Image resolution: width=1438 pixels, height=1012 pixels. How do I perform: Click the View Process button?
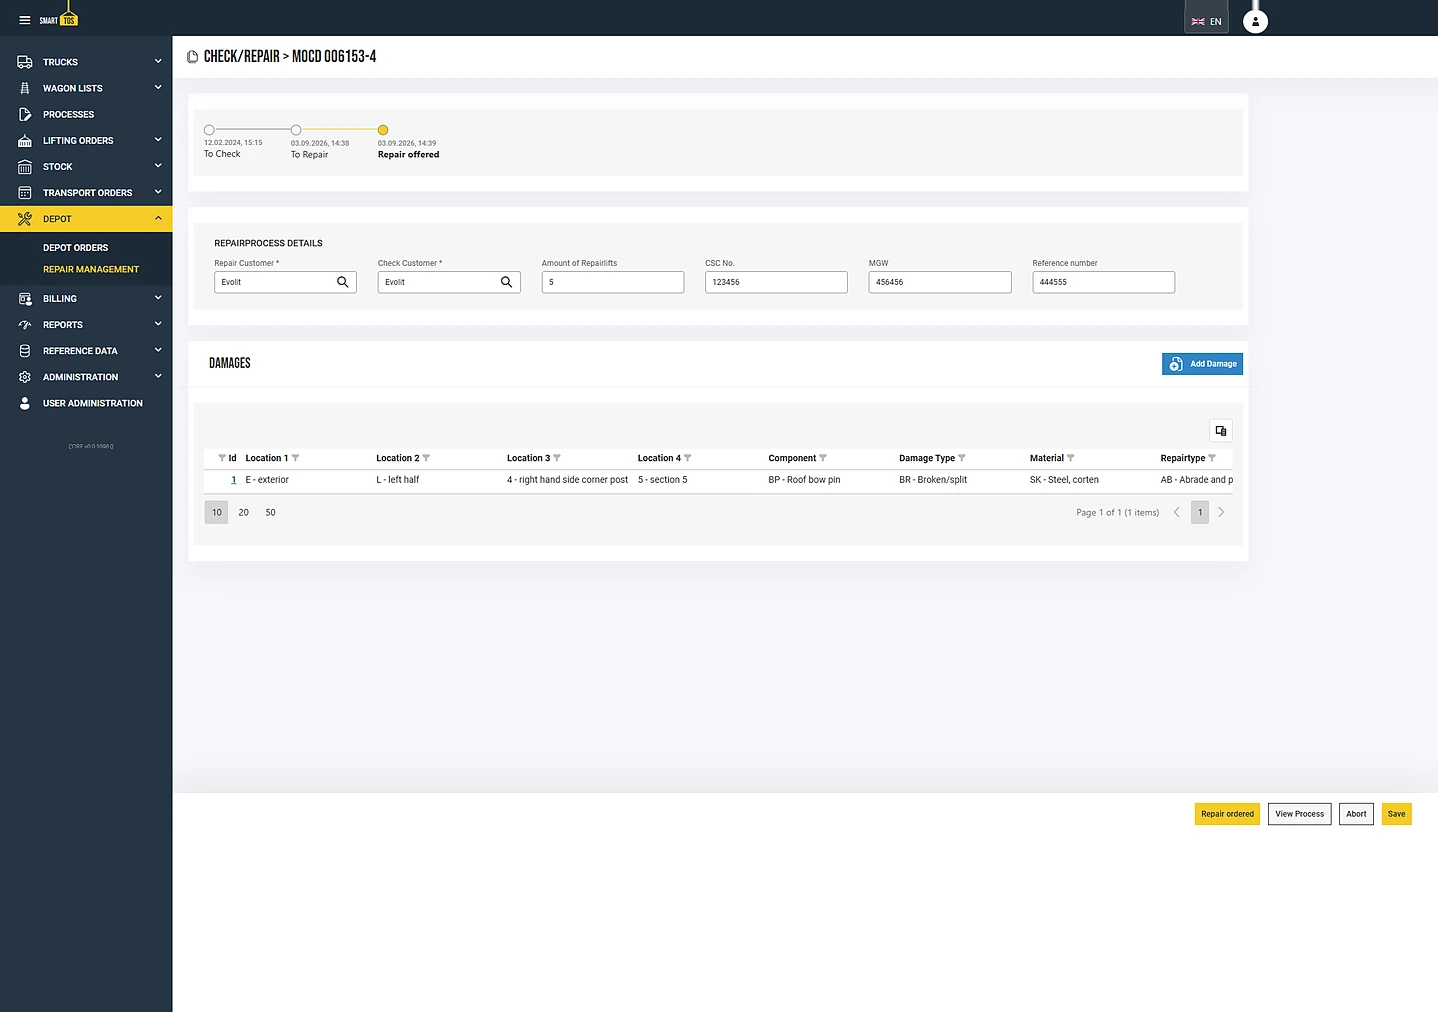click(1299, 814)
